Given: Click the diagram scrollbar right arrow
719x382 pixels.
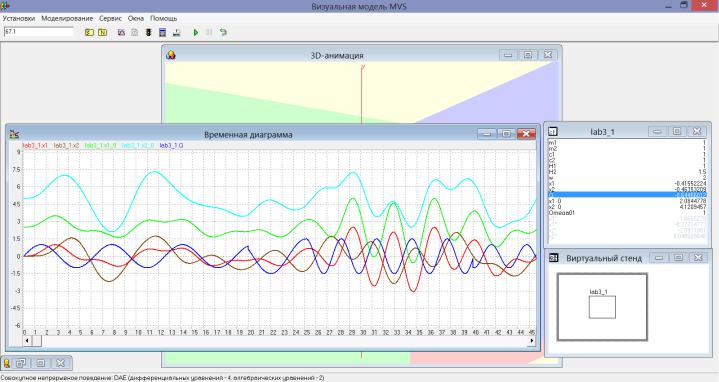Looking at the screenshot, I should coord(532,340).
